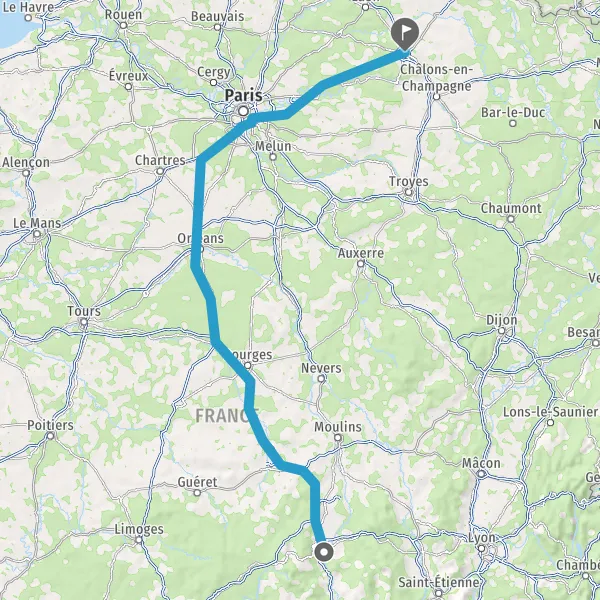Click the FRANCE country label
Viewport: 600px width, 600px height.
(227, 416)
